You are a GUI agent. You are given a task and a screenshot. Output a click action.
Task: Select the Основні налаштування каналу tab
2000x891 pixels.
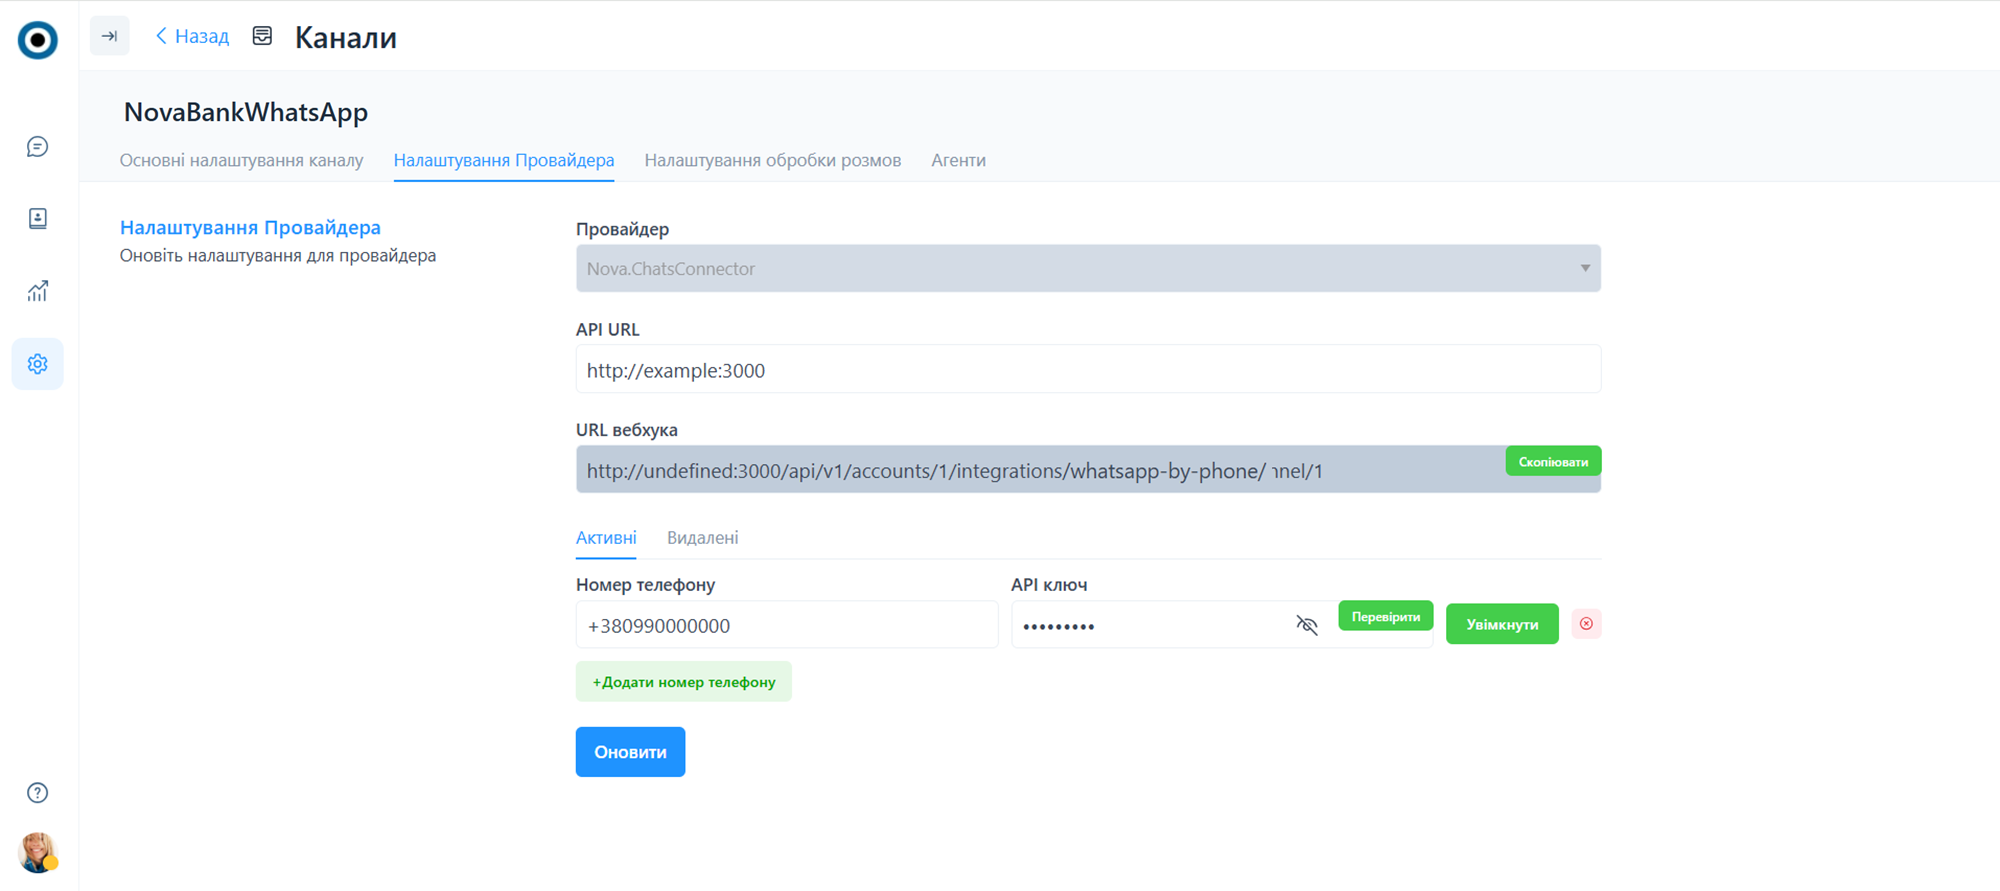(241, 160)
